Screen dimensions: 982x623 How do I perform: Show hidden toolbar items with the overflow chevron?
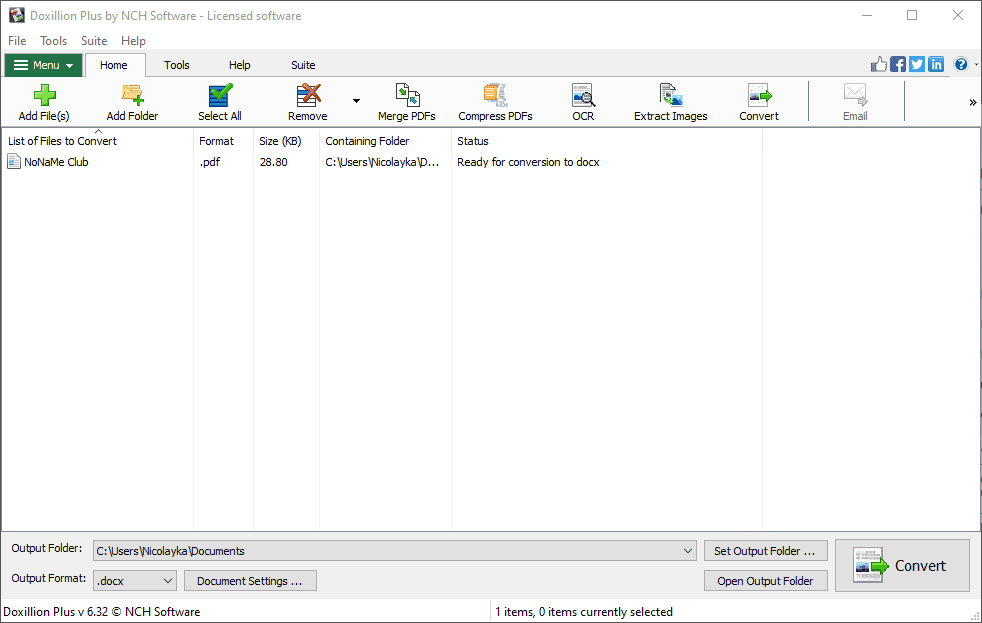973,102
